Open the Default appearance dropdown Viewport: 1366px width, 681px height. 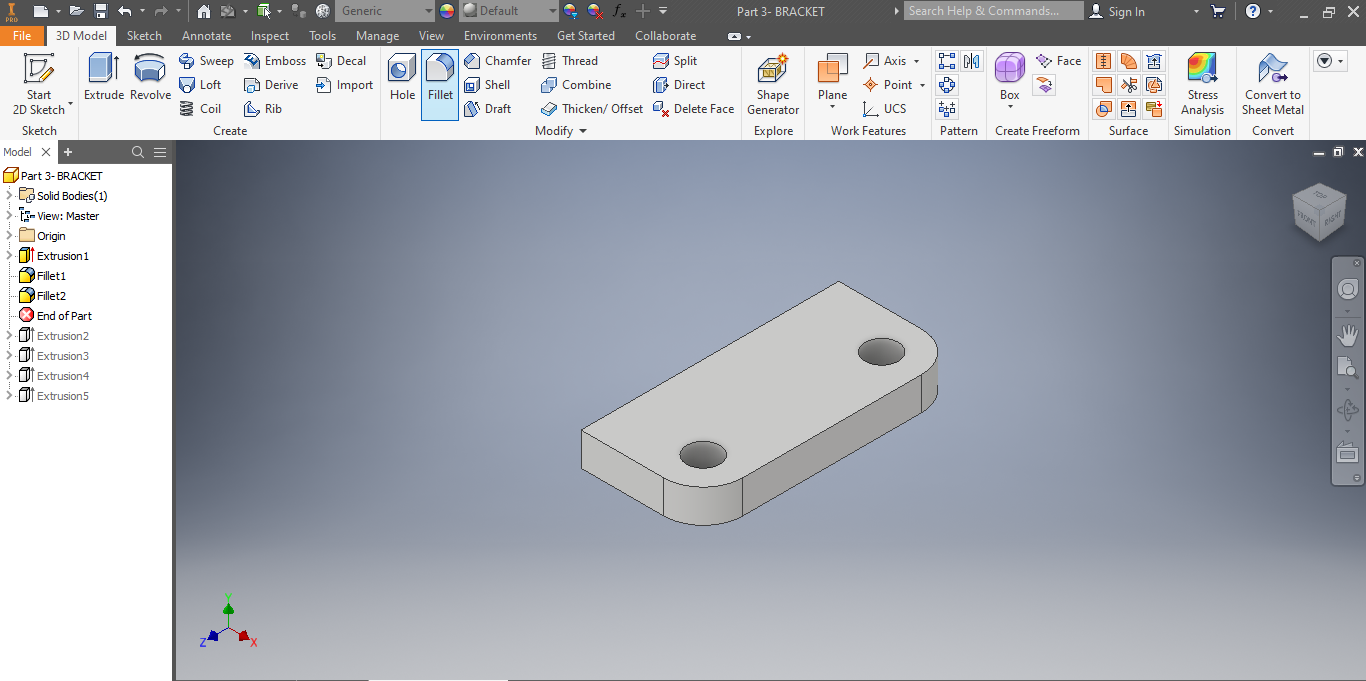(507, 10)
